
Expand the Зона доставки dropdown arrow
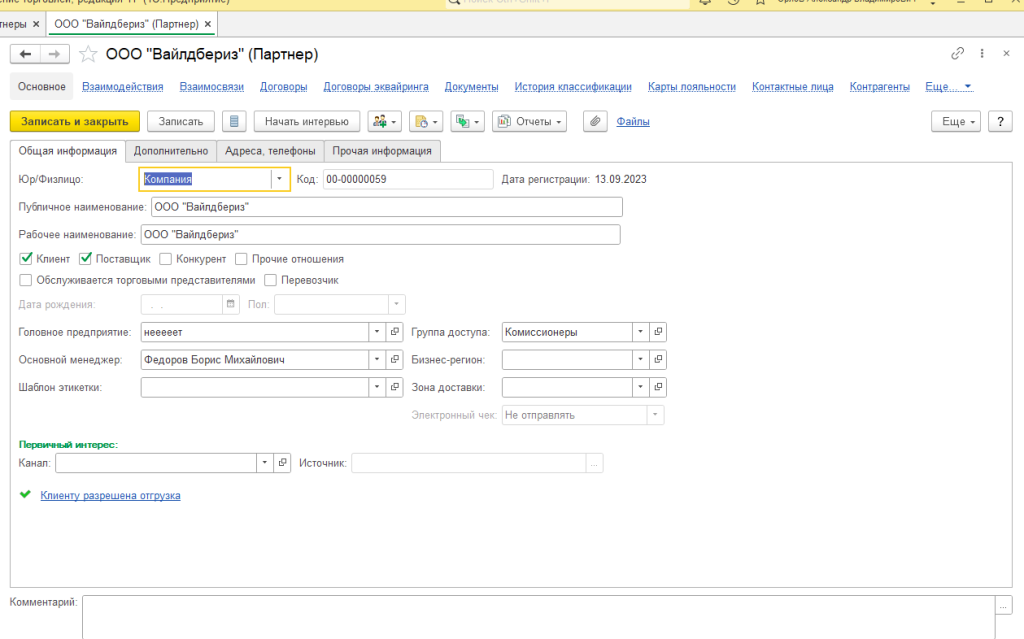coord(641,387)
